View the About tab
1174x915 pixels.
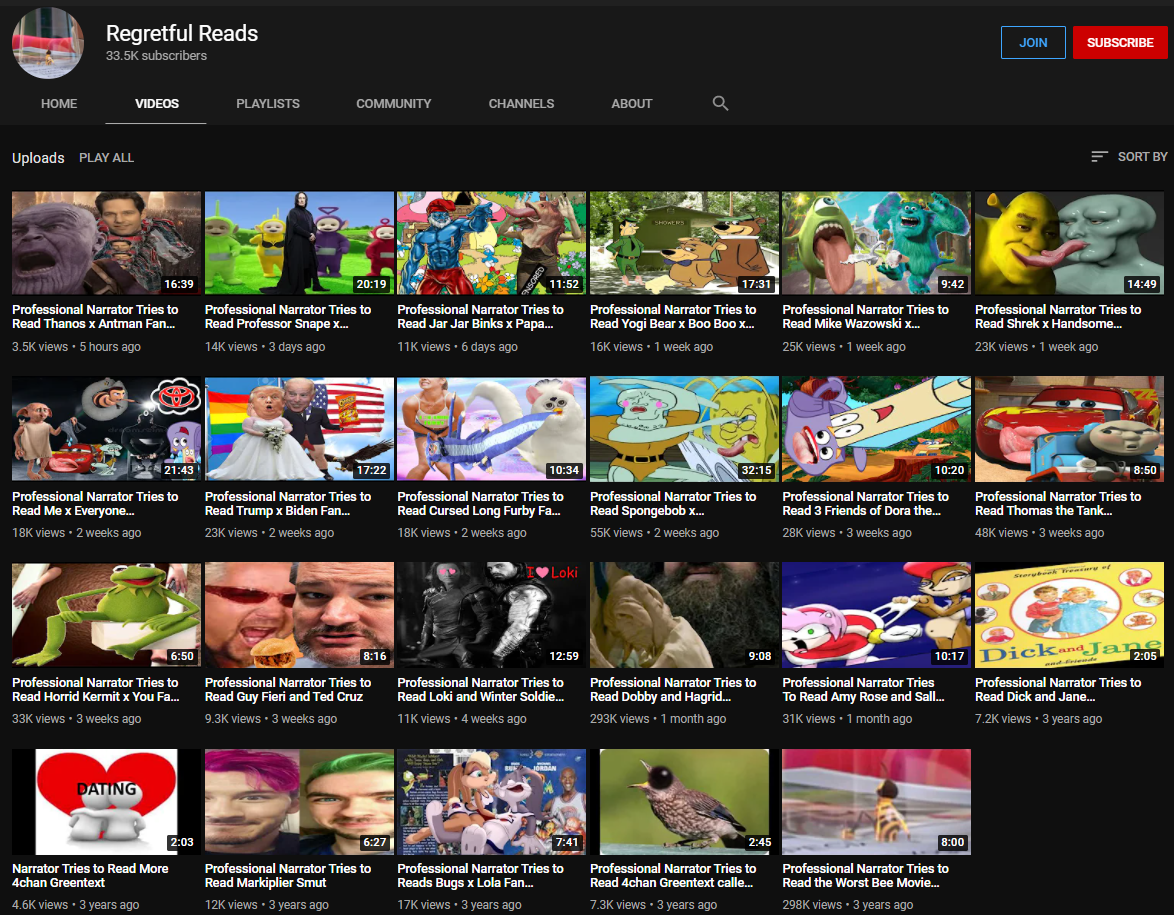click(631, 103)
